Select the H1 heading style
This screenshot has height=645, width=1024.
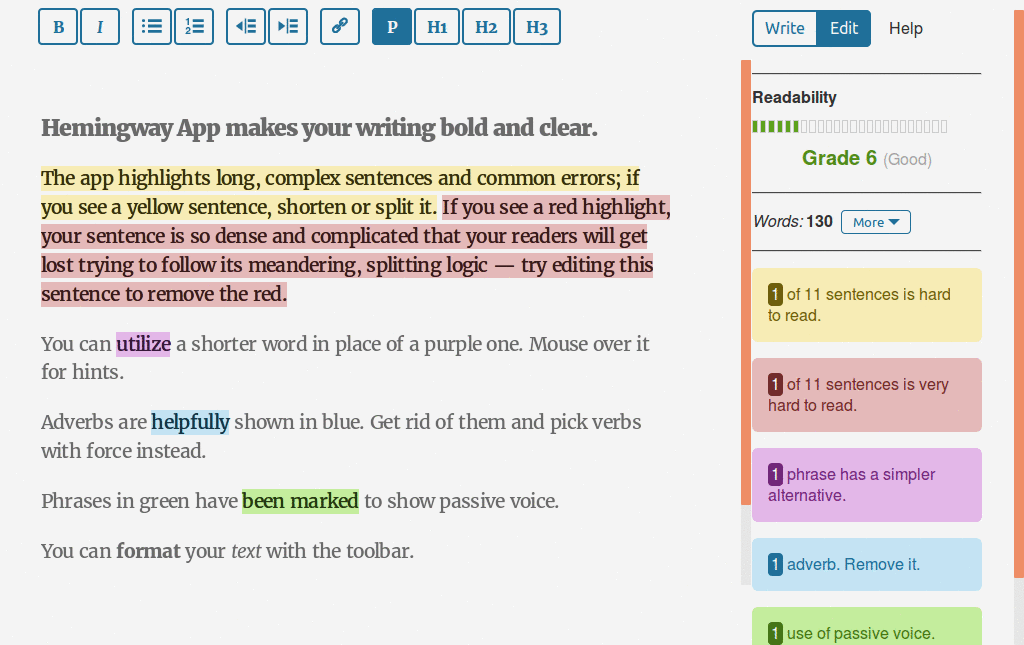437,26
